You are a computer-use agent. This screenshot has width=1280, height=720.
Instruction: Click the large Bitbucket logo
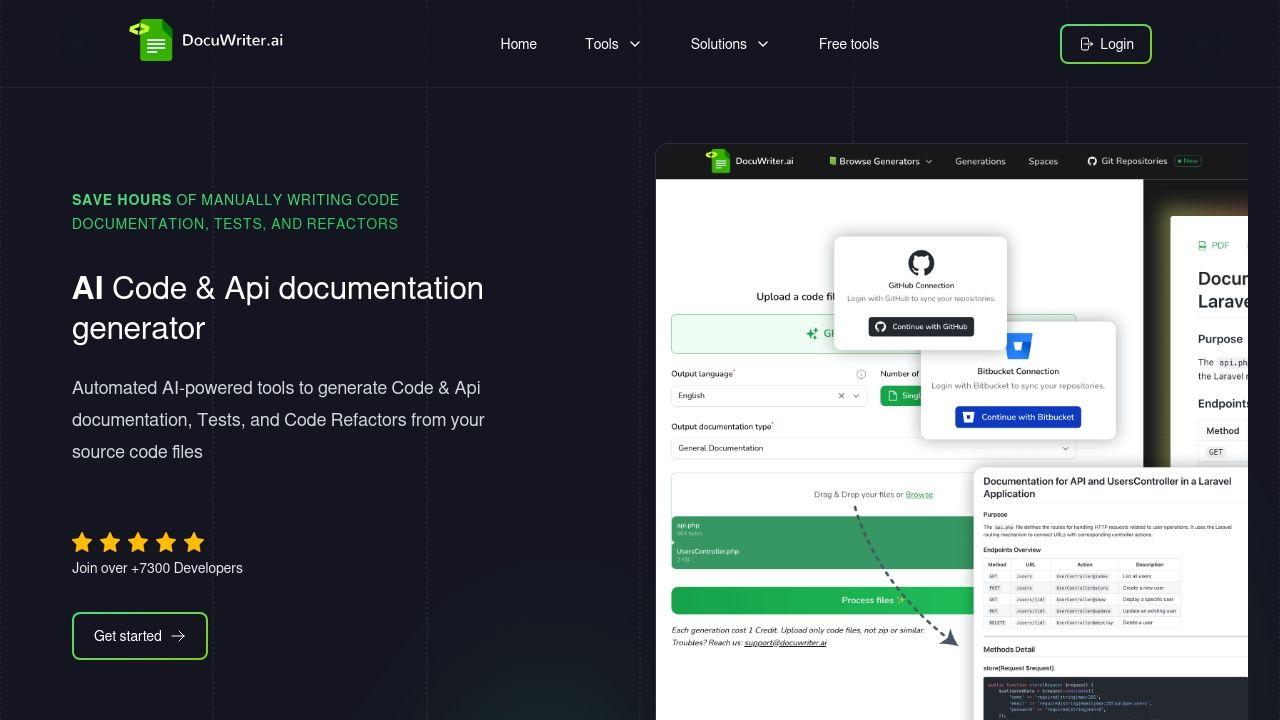(1018, 346)
